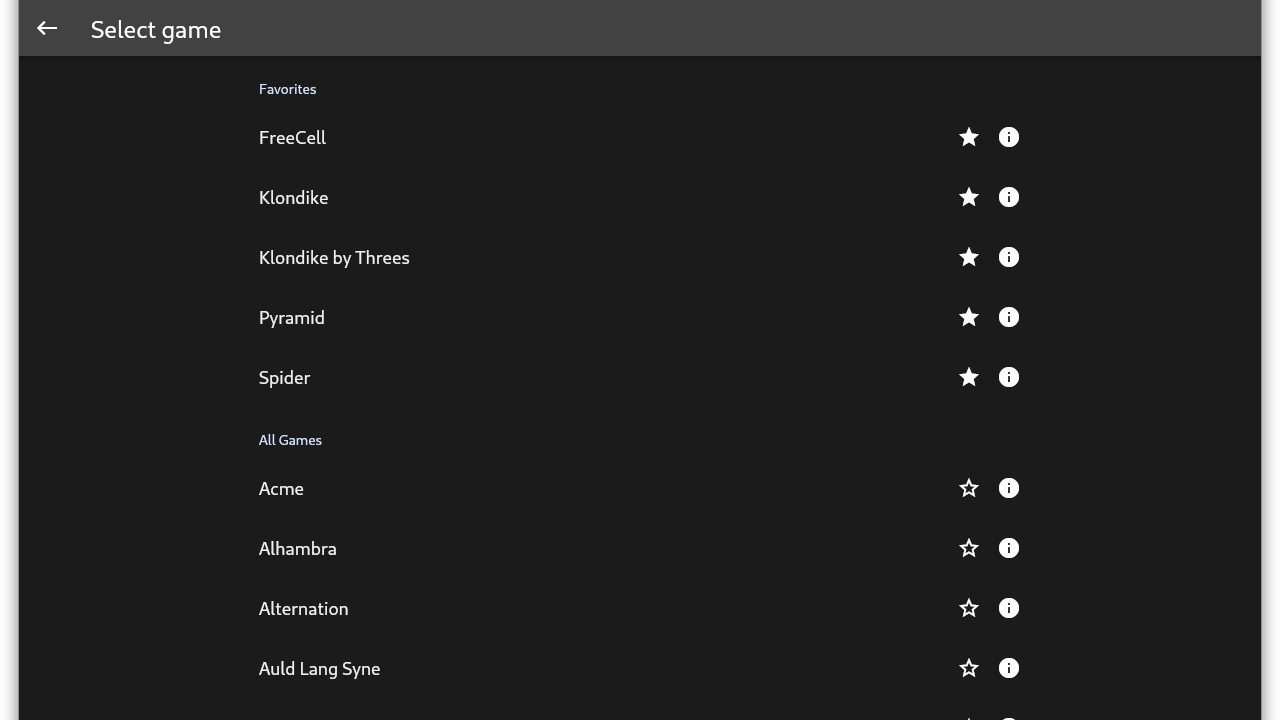Remove FreeCell from favorites
This screenshot has width=1280, height=720.
pyautogui.click(x=968, y=137)
